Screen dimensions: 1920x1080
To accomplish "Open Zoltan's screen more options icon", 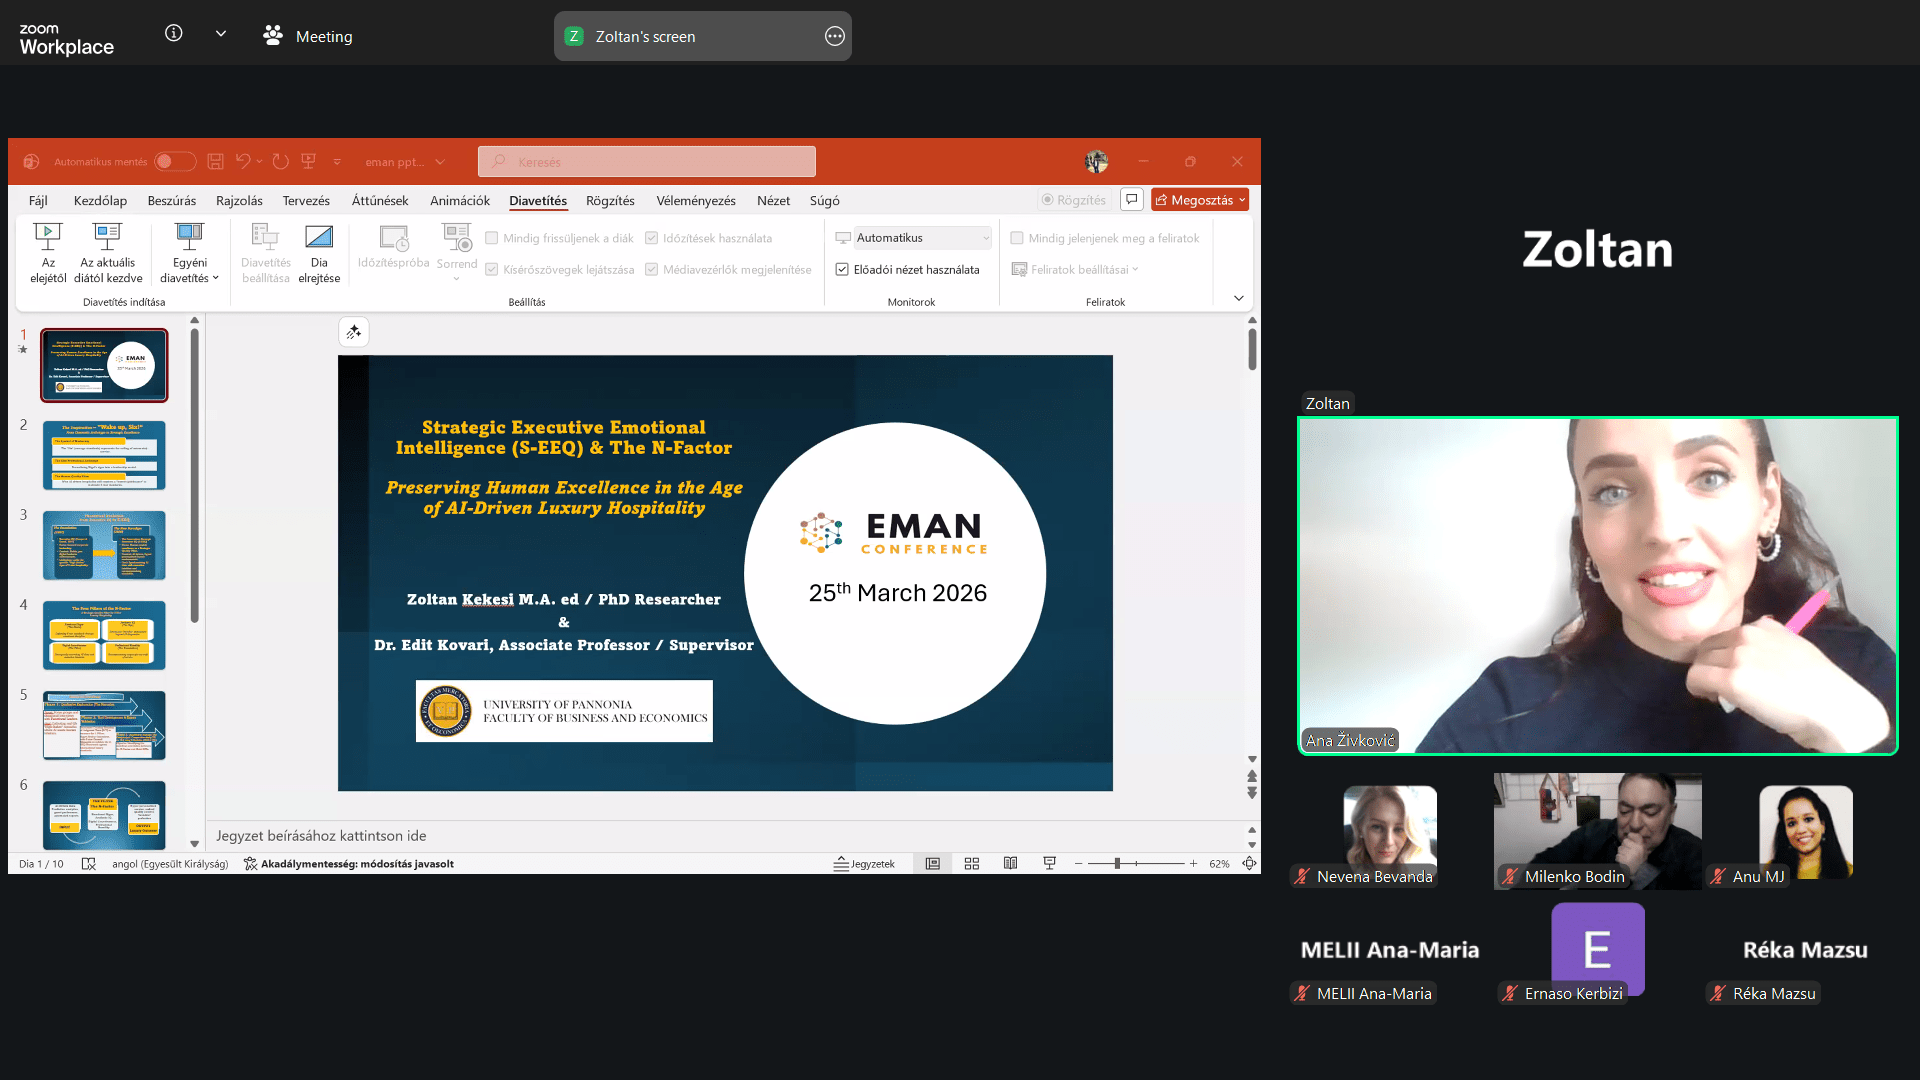I will tap(835, 36).
